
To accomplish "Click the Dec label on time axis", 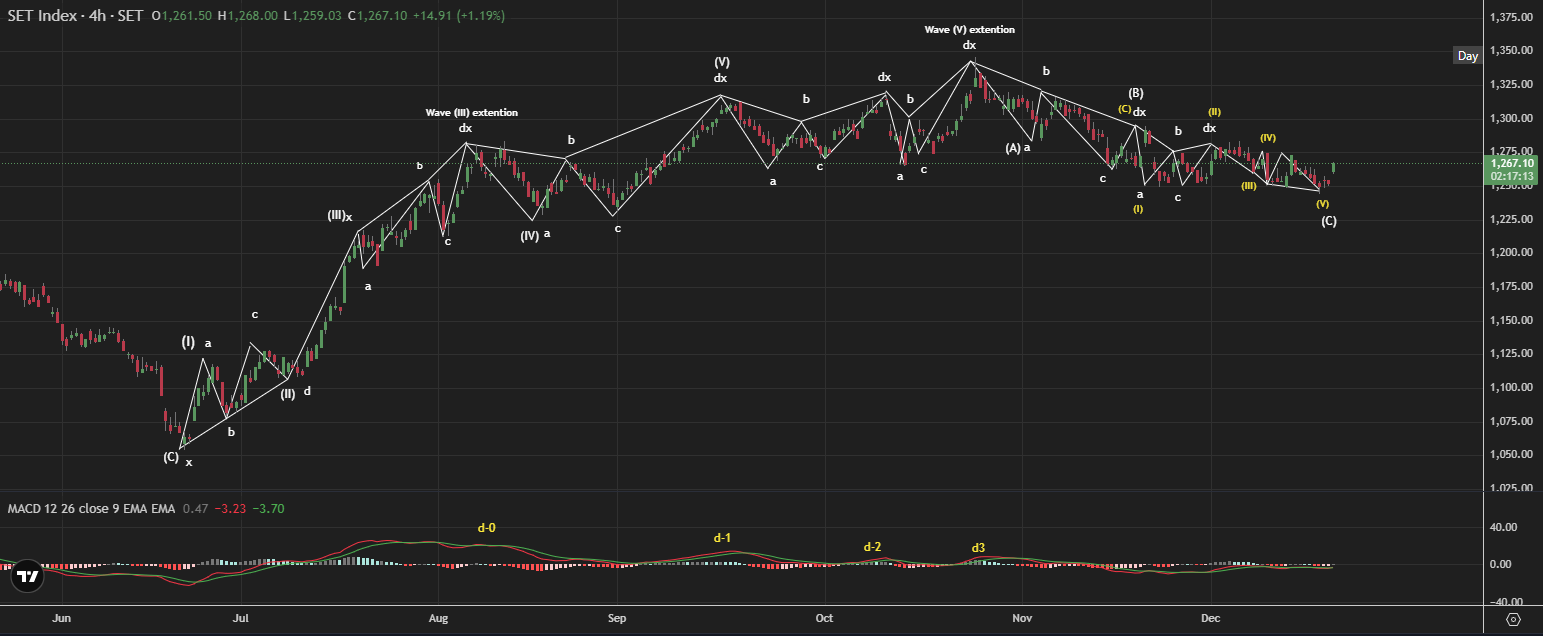I will coord(1209,619).
